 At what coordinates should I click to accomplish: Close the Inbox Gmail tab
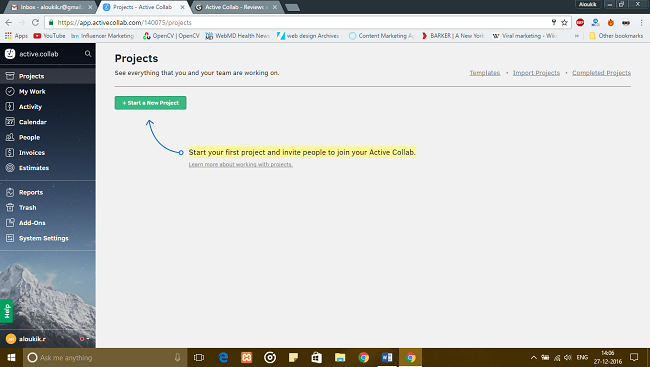[90, 7]
